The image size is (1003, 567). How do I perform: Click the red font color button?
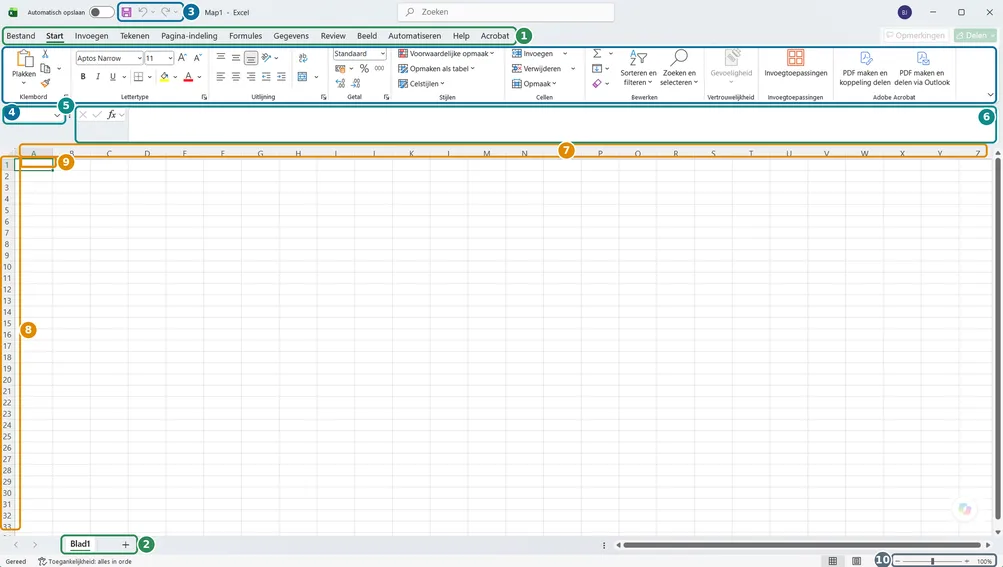point(188,77)
